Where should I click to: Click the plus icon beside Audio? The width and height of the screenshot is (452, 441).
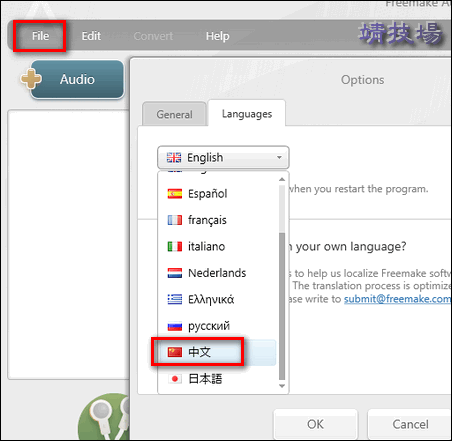pyautogui.click(x=31, y=79)
